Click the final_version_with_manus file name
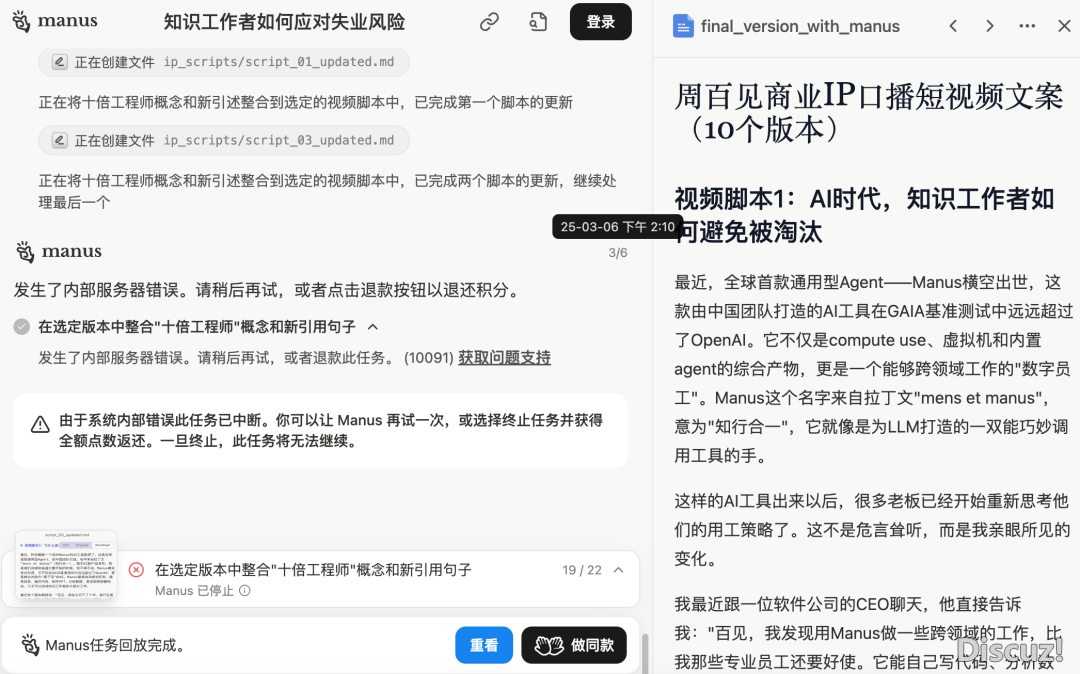This screenshot has height=674, width=1080. [x=800, y=26]
